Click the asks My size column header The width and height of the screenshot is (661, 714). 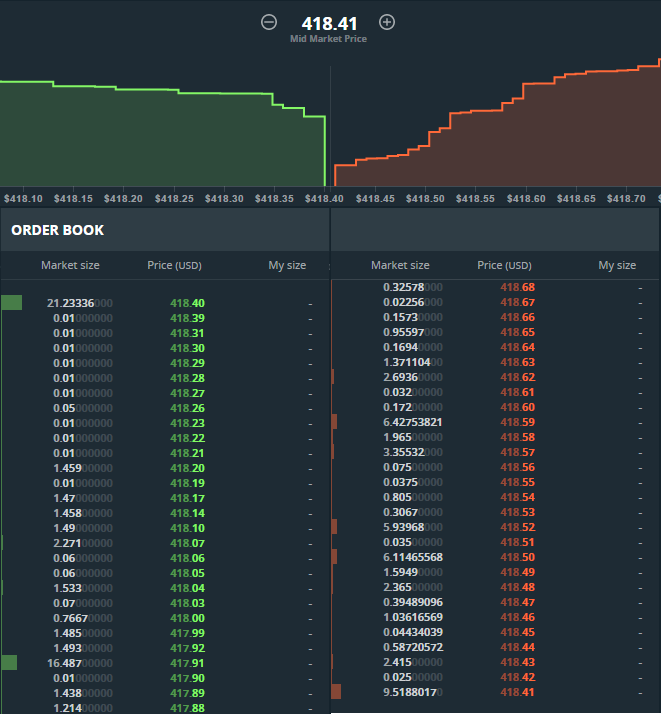(x=617, y=265)
